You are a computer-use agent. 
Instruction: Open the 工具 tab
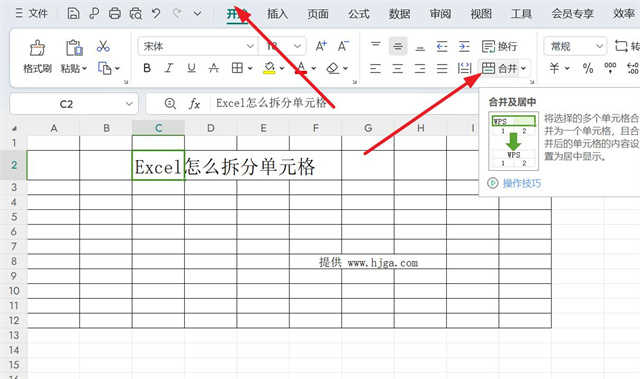[522, 14]
